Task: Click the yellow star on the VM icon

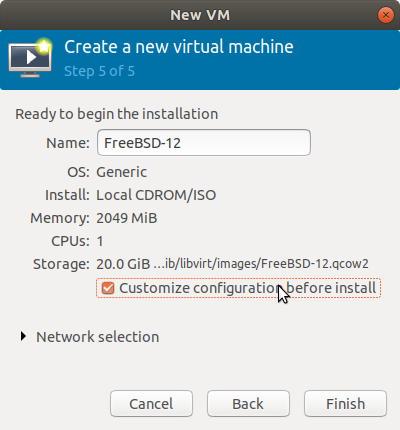Action: 44,46
